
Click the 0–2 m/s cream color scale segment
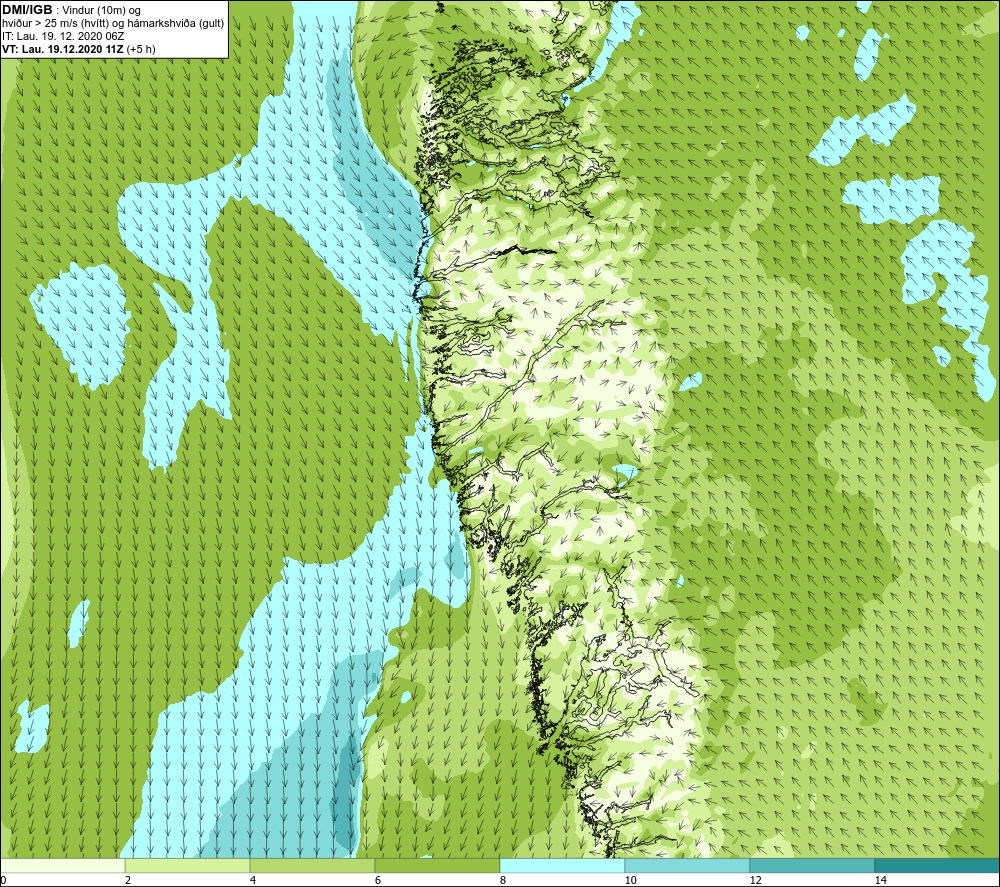pos(62,865)
